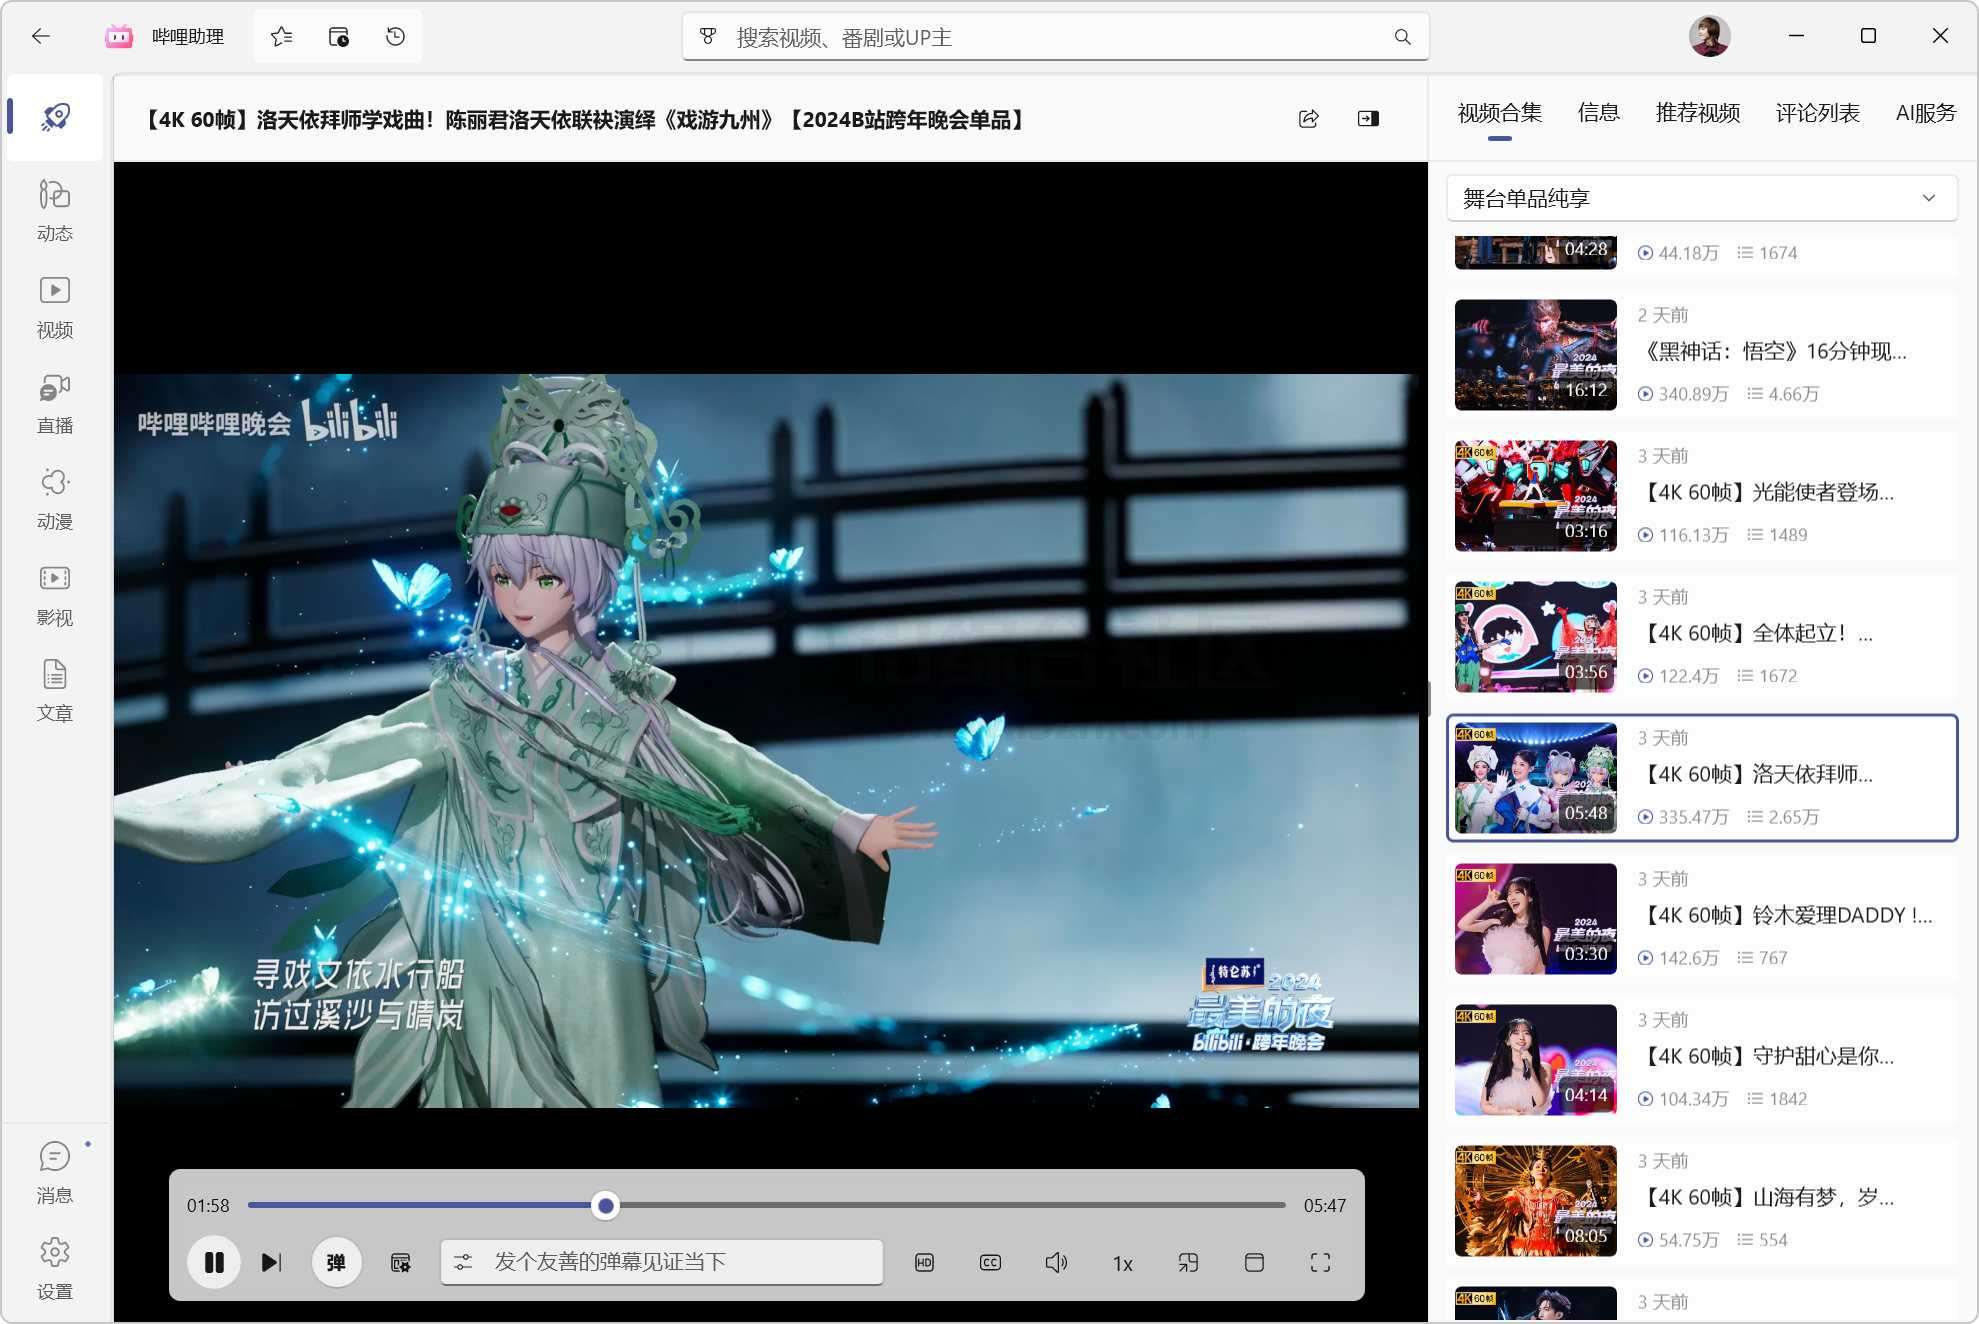Open user avatar profile
1979x1324 pixels.
(1709, 36)
